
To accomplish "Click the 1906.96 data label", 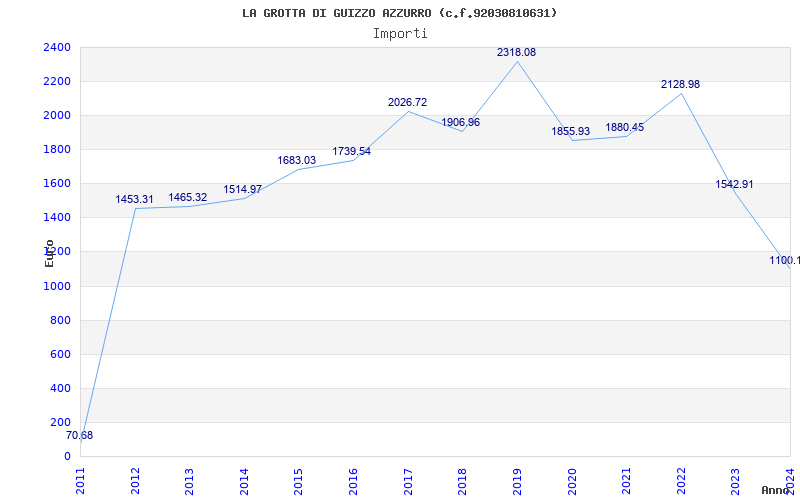I will [460, 122].
